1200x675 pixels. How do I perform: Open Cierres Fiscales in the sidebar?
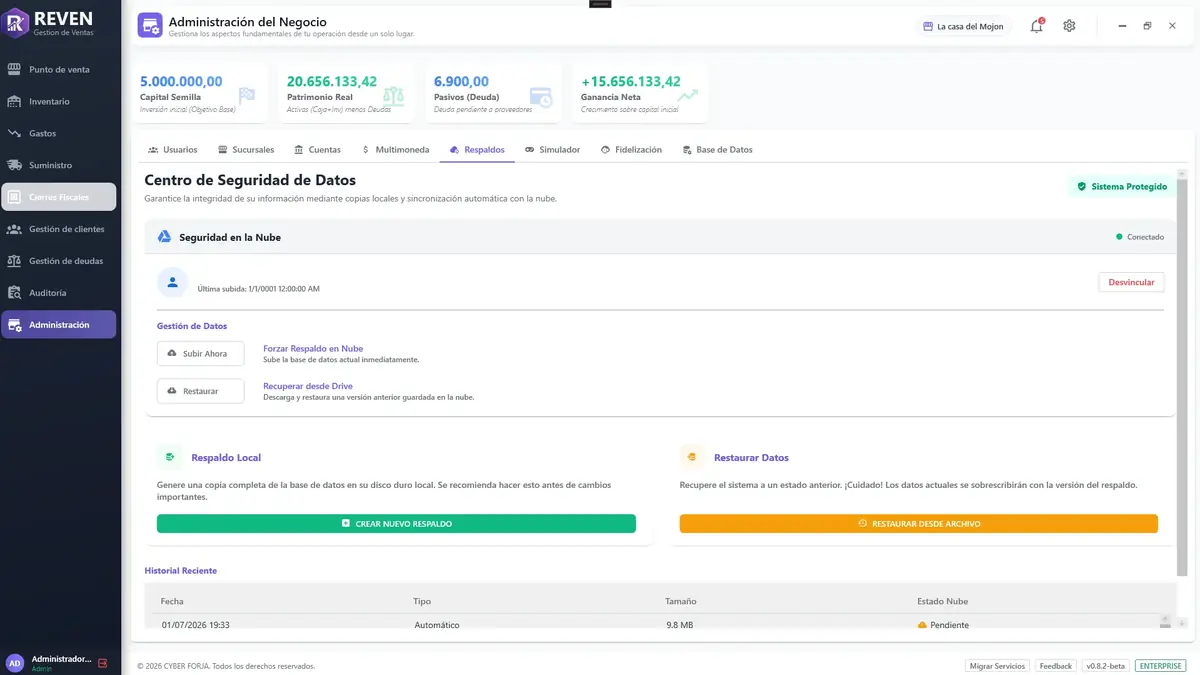point(59,197)
